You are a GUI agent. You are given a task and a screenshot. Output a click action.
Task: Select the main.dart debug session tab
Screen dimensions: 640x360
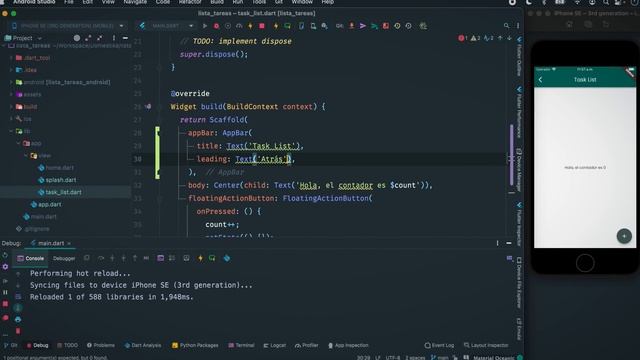point(50,243)
